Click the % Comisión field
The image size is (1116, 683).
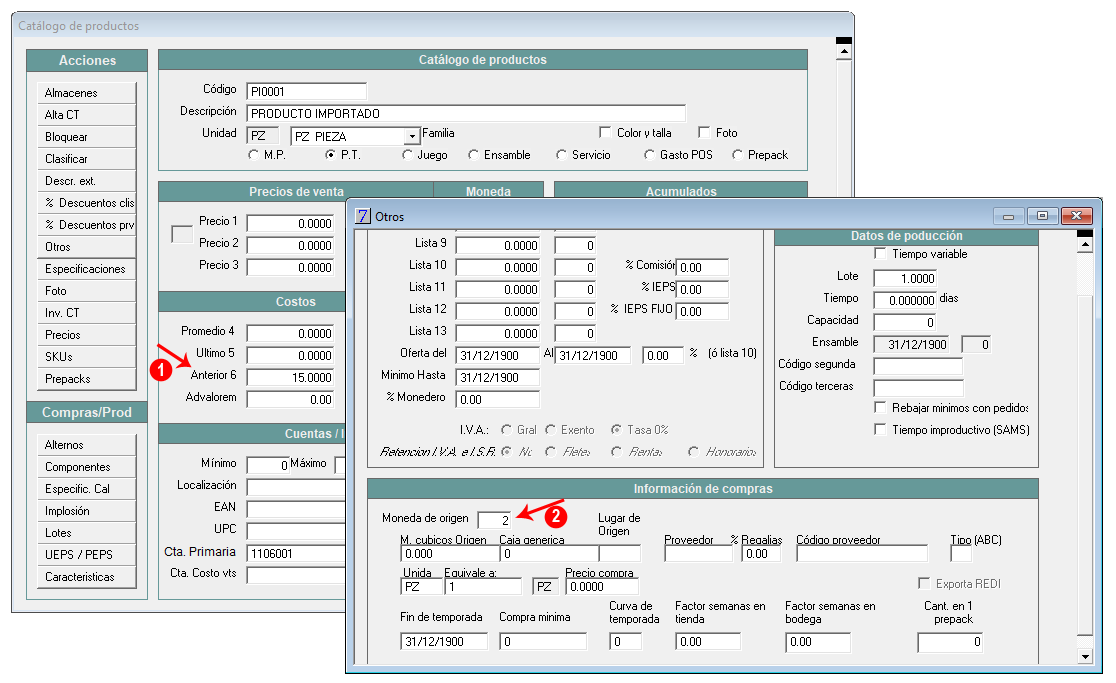702,268
